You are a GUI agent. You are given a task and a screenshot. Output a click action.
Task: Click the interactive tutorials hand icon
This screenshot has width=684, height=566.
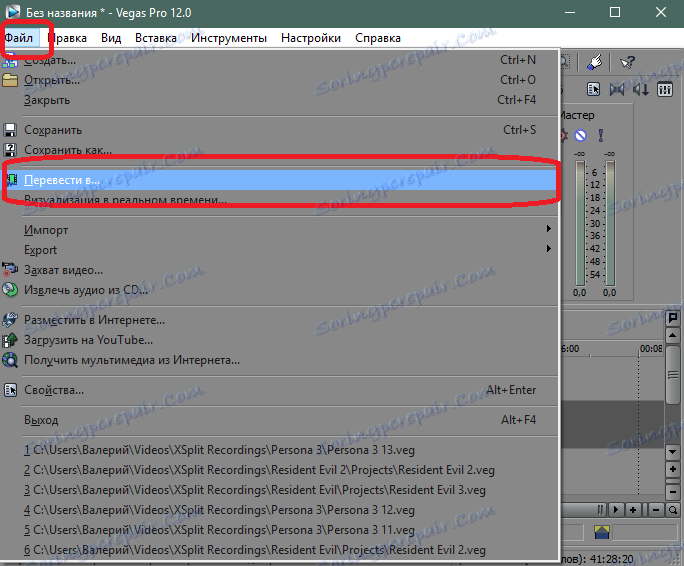coord(595,62)
